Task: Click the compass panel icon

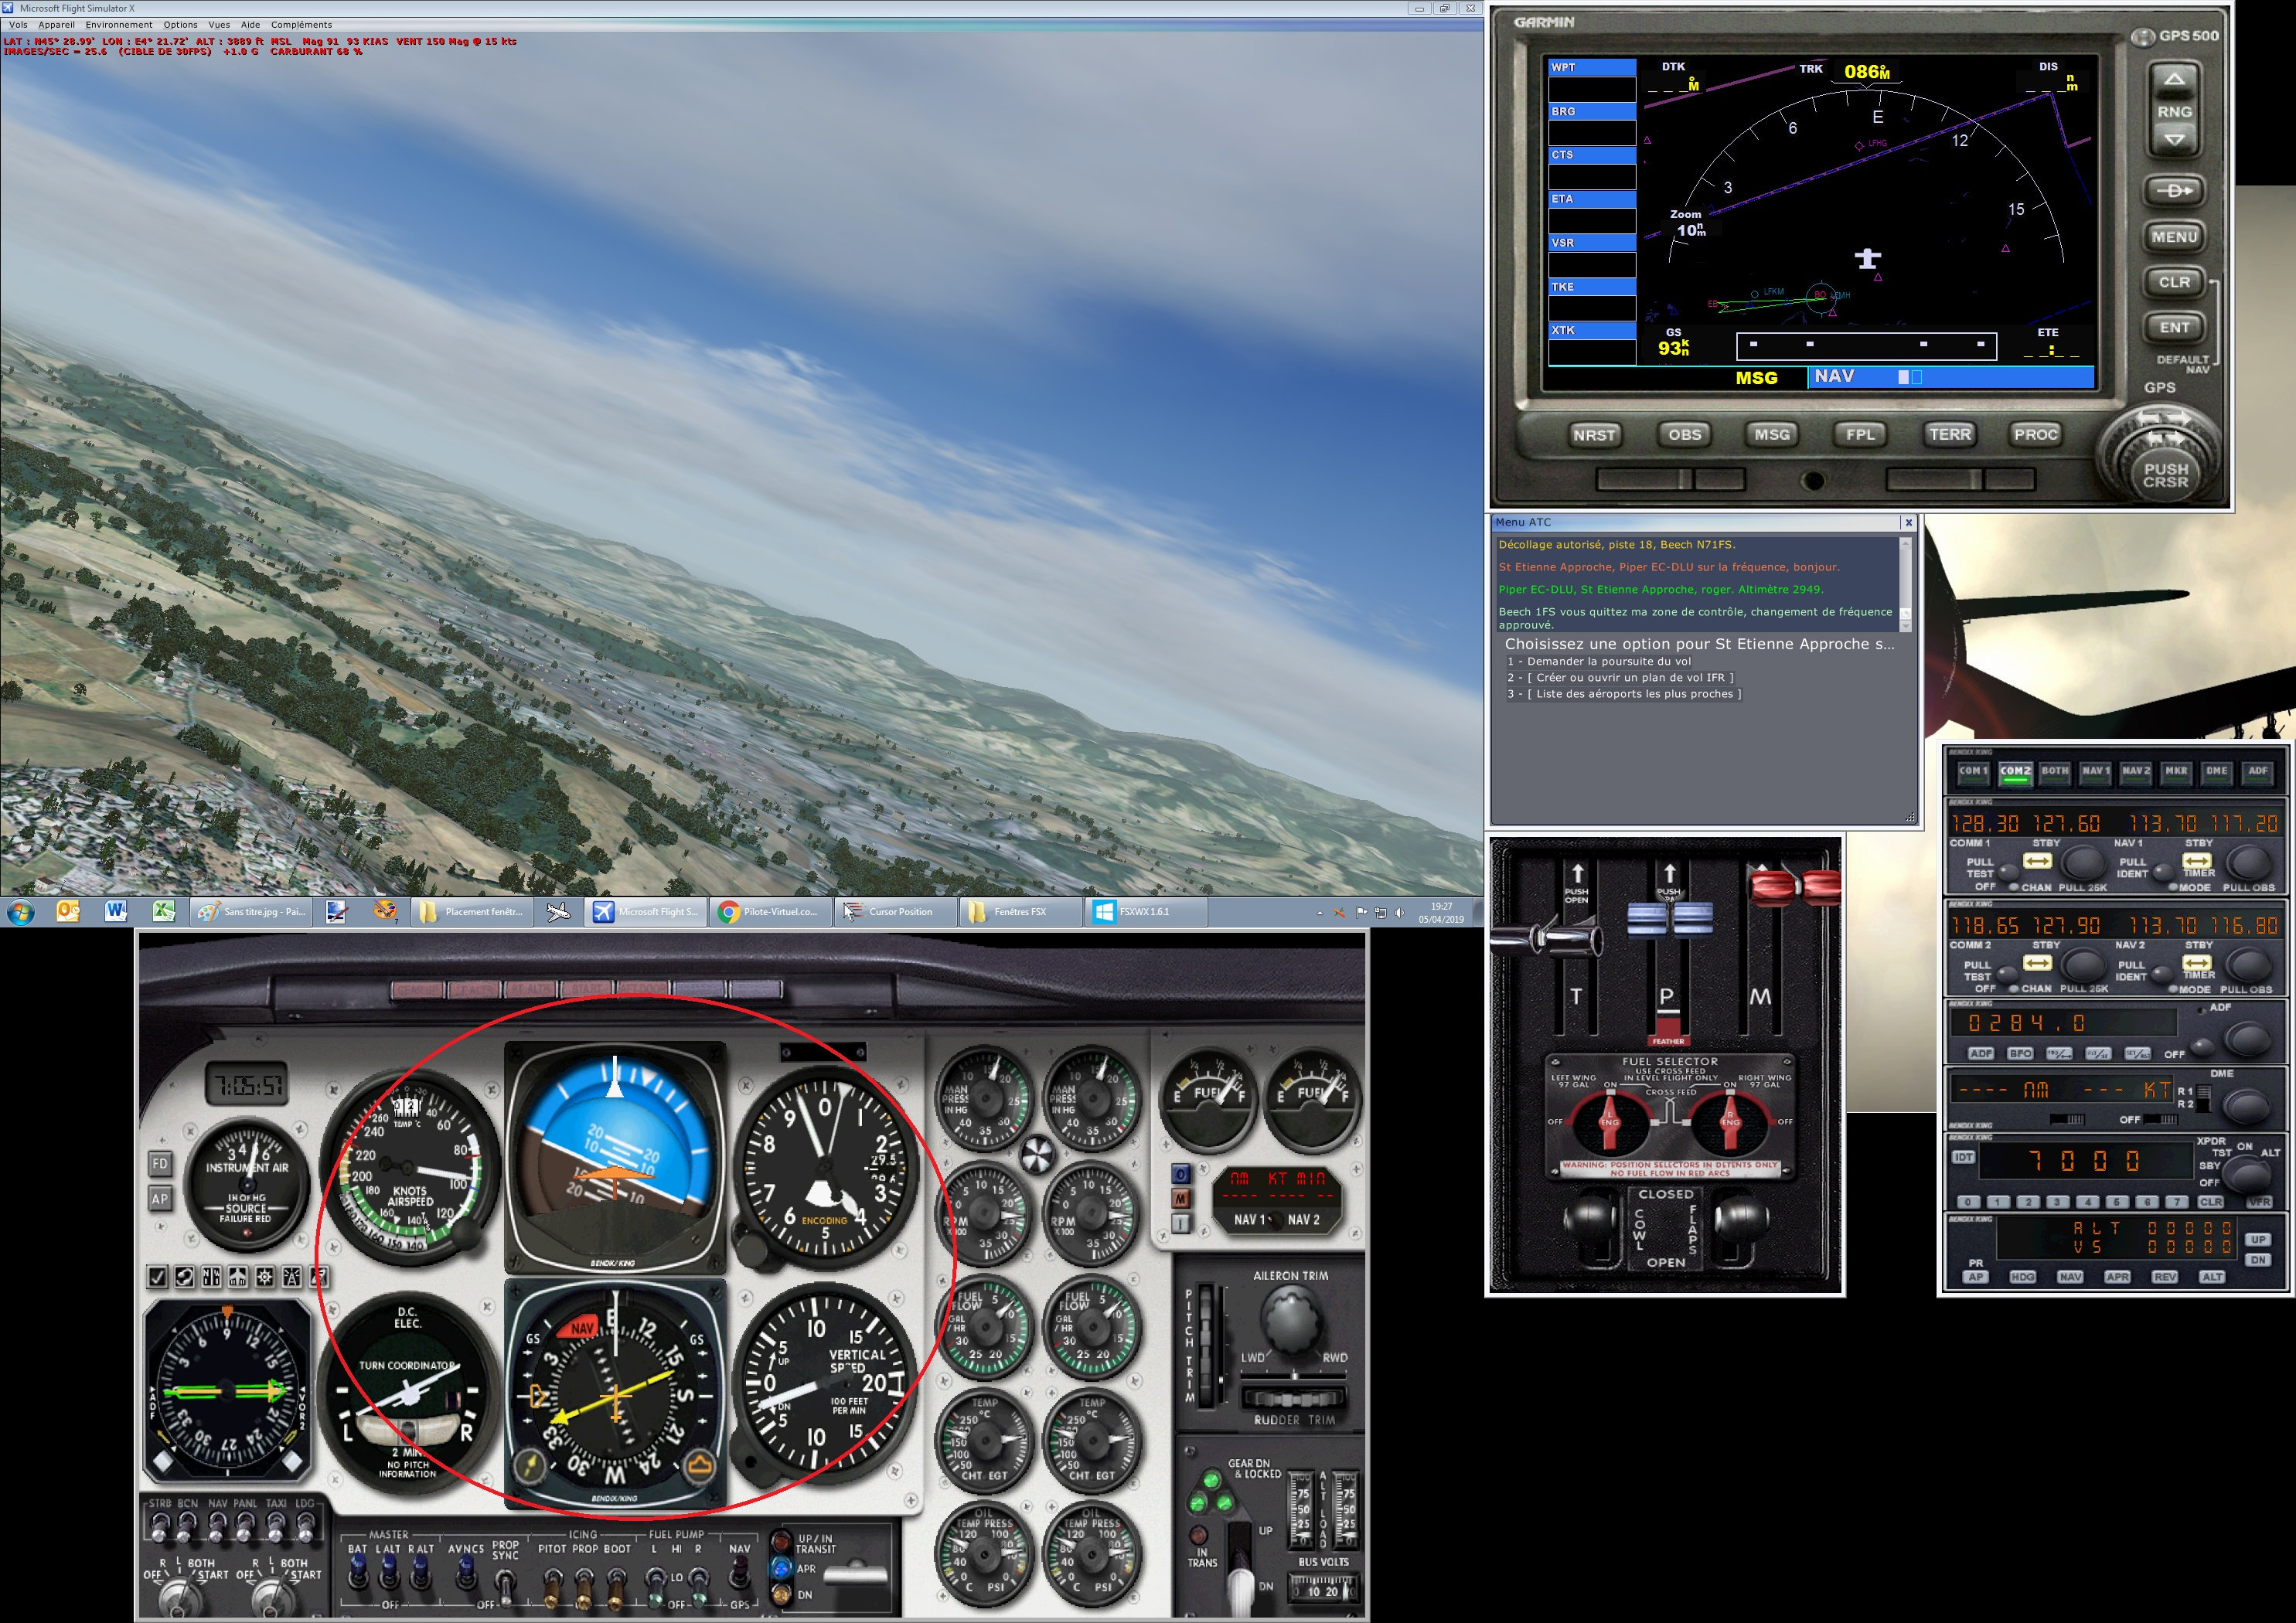Action: point(265,1277)
